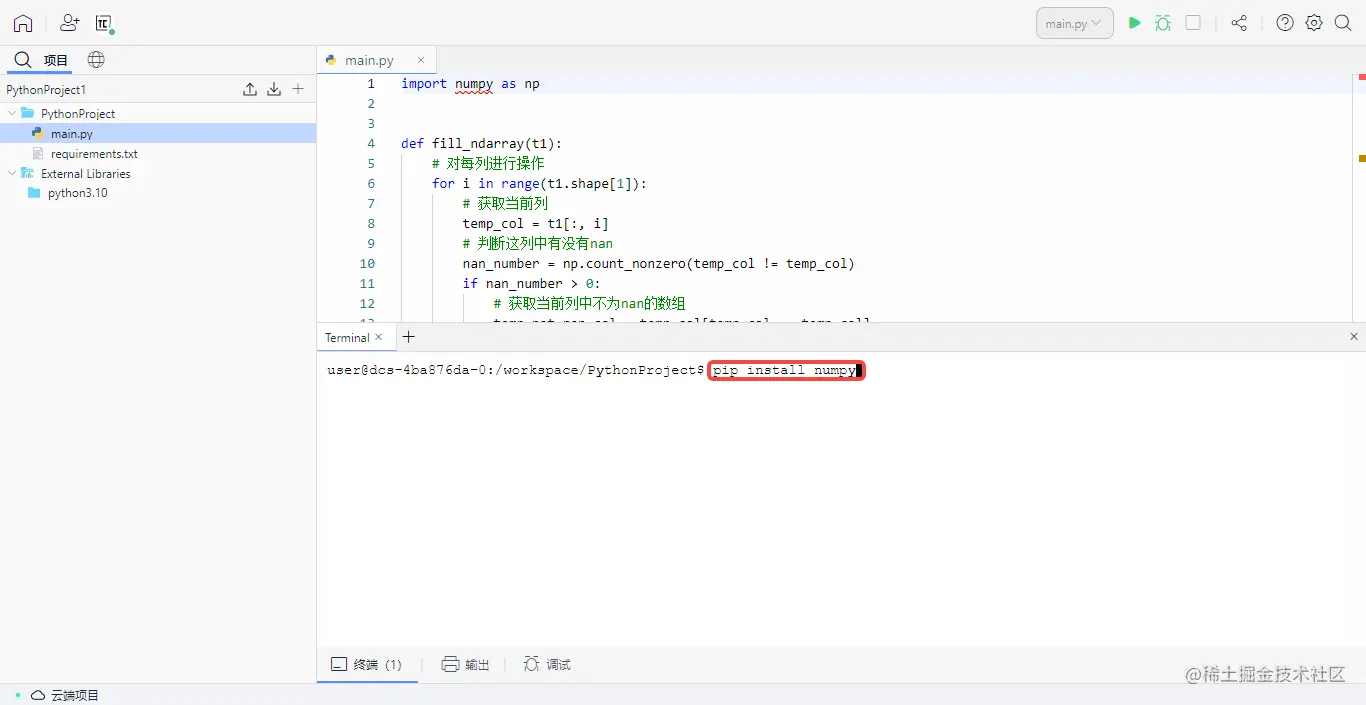Add a new file with plus icon
The image size is (1366, 705).
click(298, 89)
